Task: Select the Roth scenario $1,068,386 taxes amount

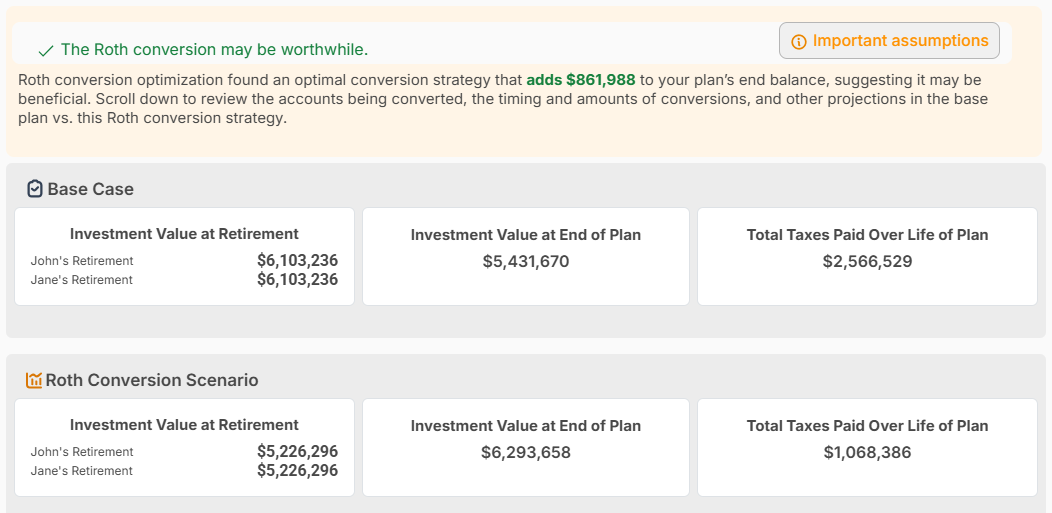Action: click(x=867, y=453)
